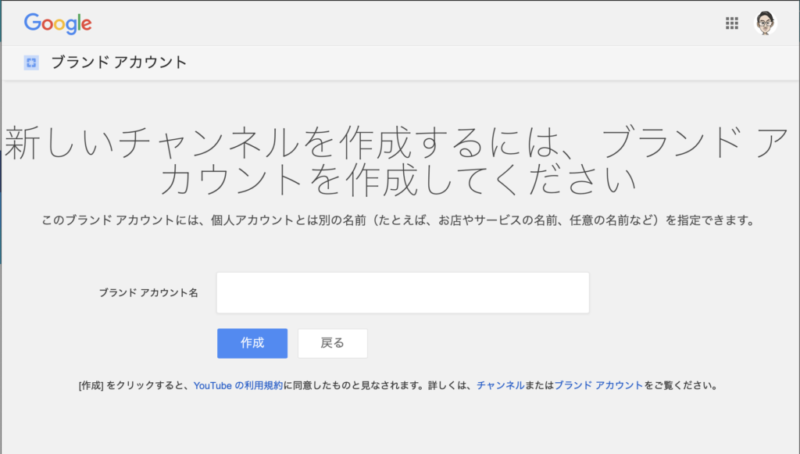Image resolution: width=800 pixels, height=454 pixels.
Task: Click the Google logo
Action: tap(58, 23)
